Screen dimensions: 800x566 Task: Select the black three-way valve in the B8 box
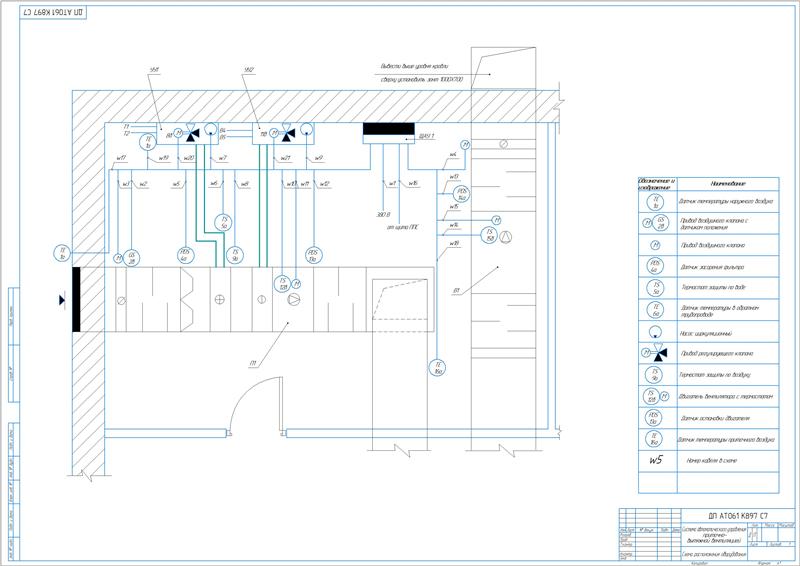(x=192, y=133)
